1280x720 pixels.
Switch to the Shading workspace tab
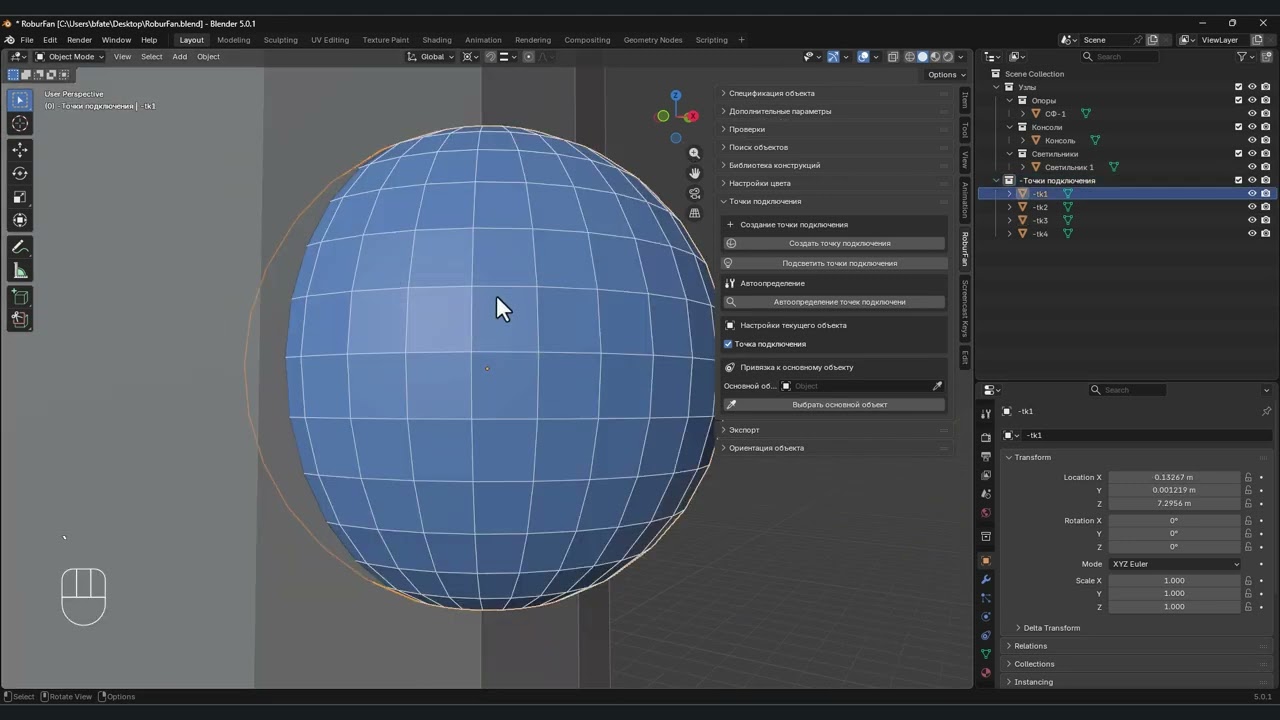pyautogui.click(x=437, y=40)
